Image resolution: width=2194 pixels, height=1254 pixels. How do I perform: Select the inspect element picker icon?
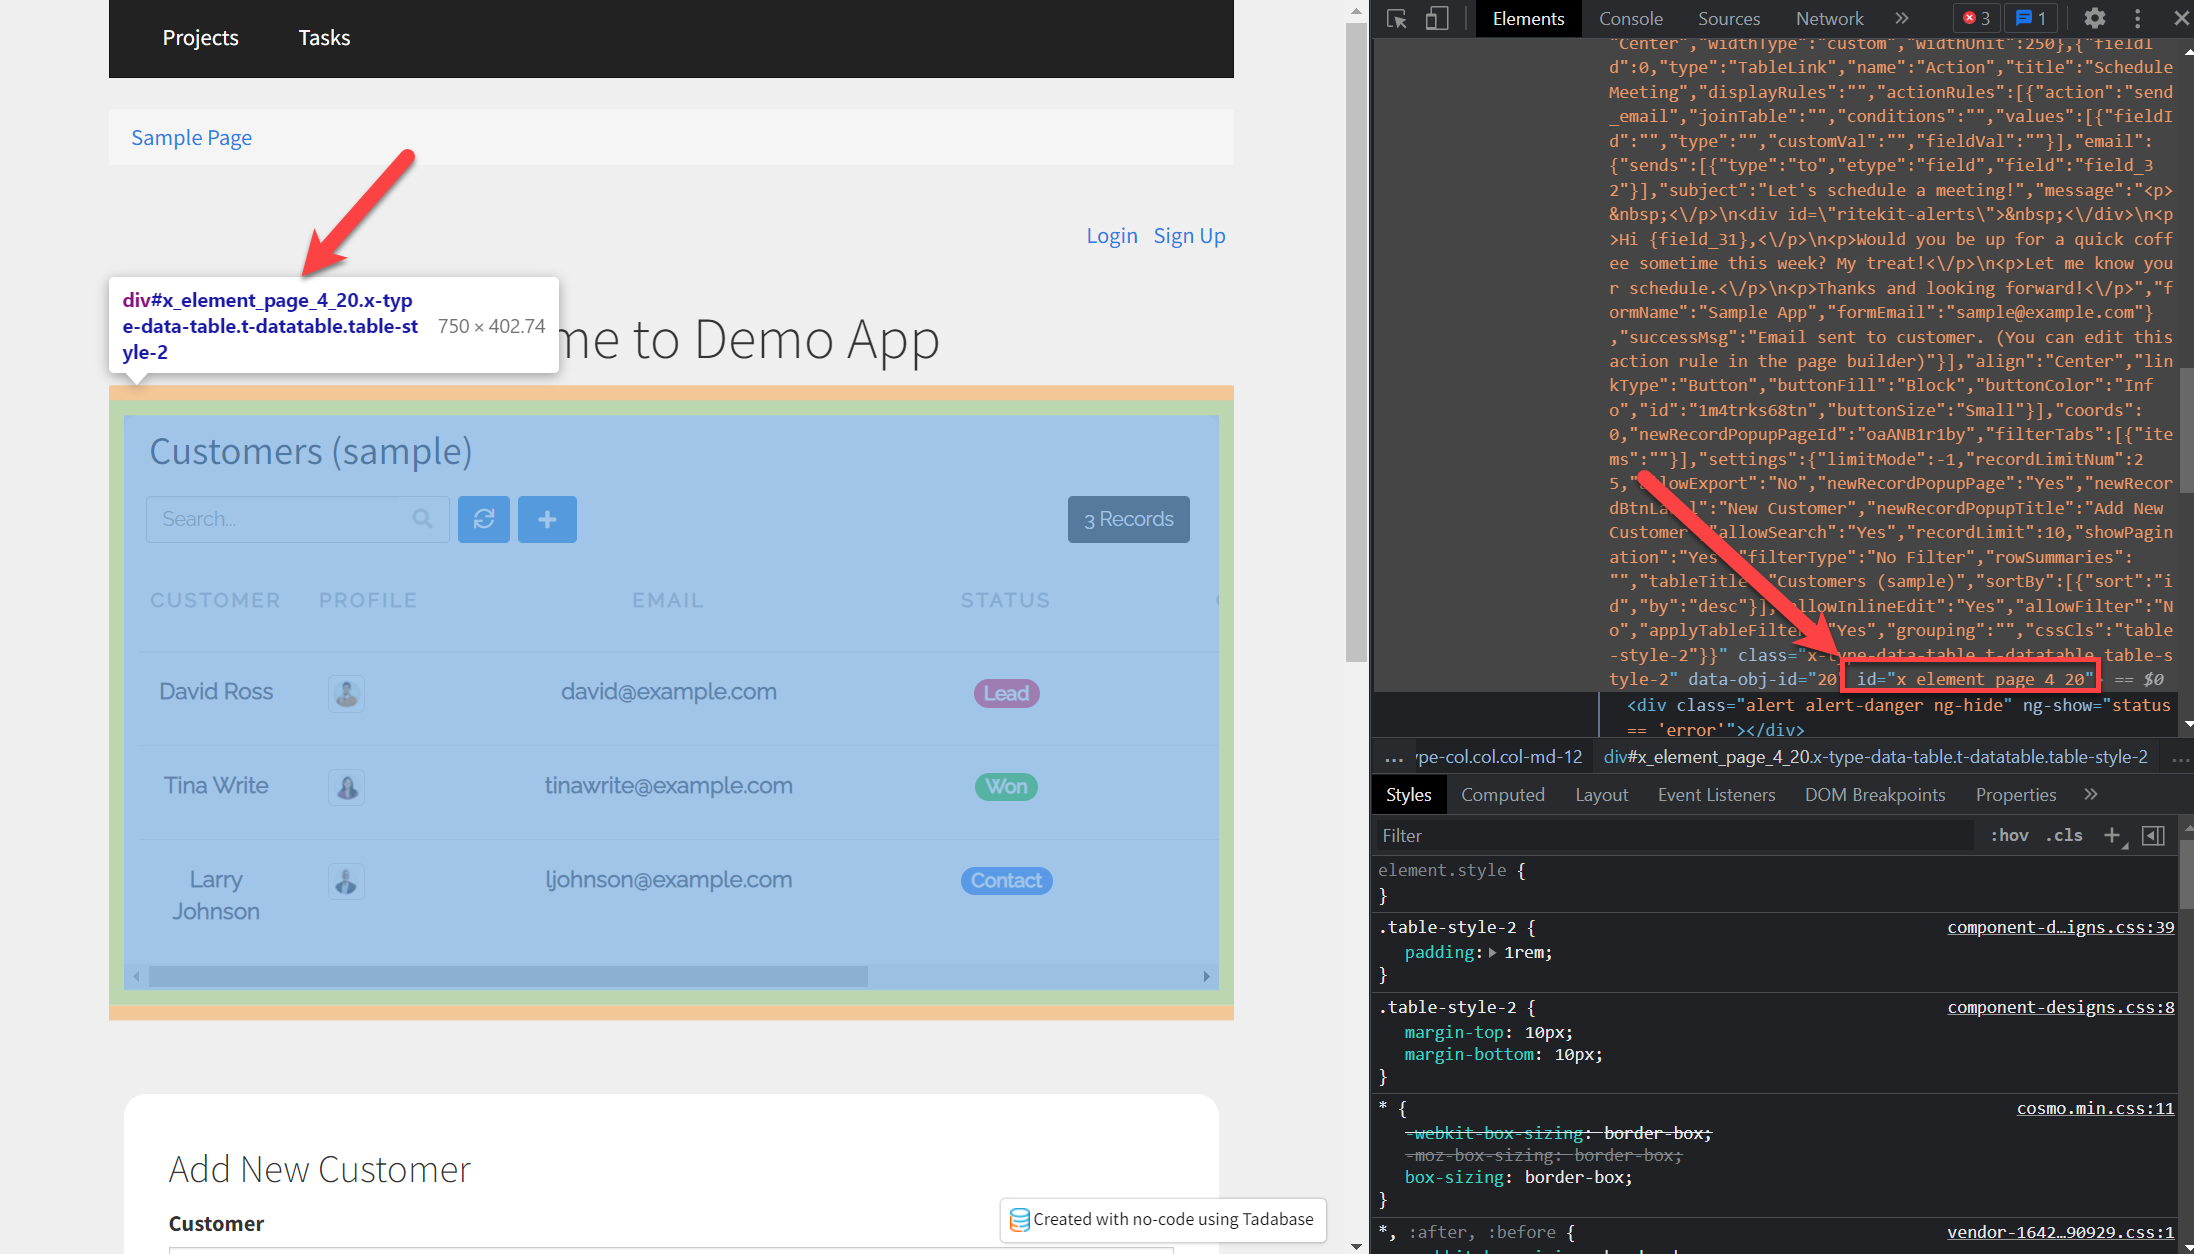pos(1397,19)
